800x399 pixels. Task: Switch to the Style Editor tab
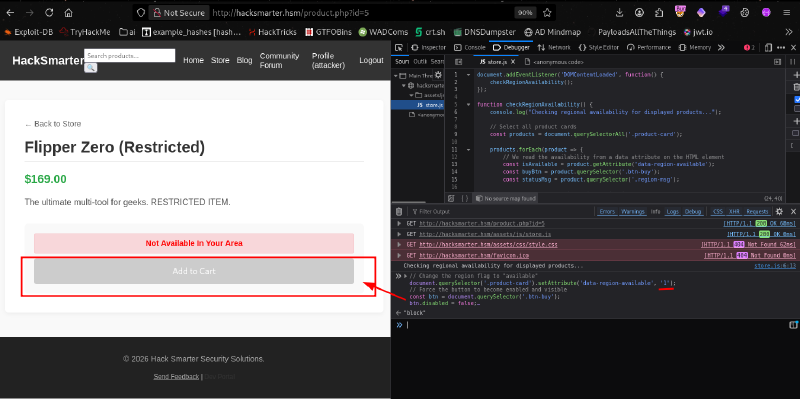(599, 47)
